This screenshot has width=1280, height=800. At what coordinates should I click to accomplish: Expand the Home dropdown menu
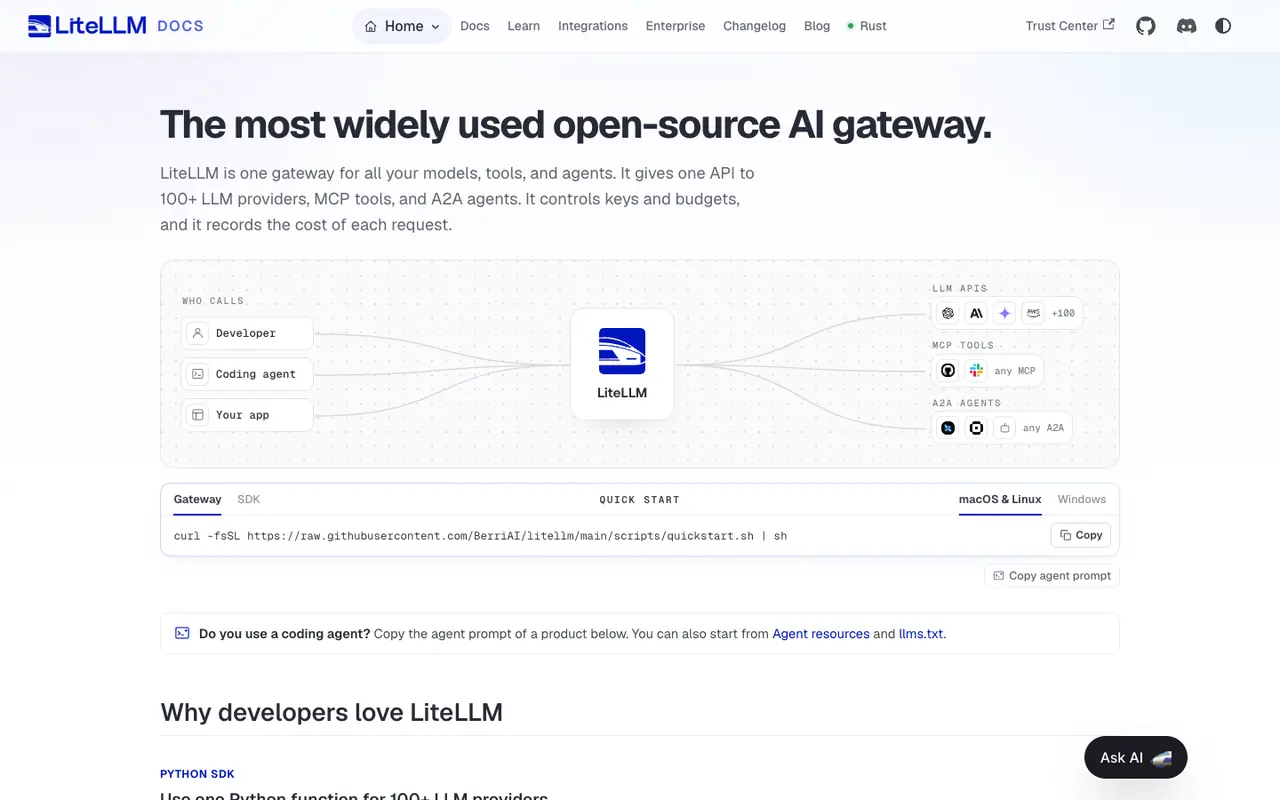click(402, 26)
